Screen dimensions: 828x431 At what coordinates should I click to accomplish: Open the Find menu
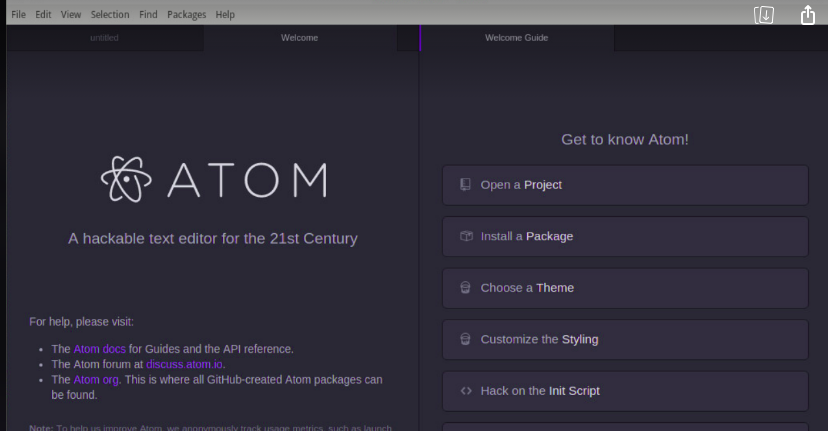pos(148,14)
